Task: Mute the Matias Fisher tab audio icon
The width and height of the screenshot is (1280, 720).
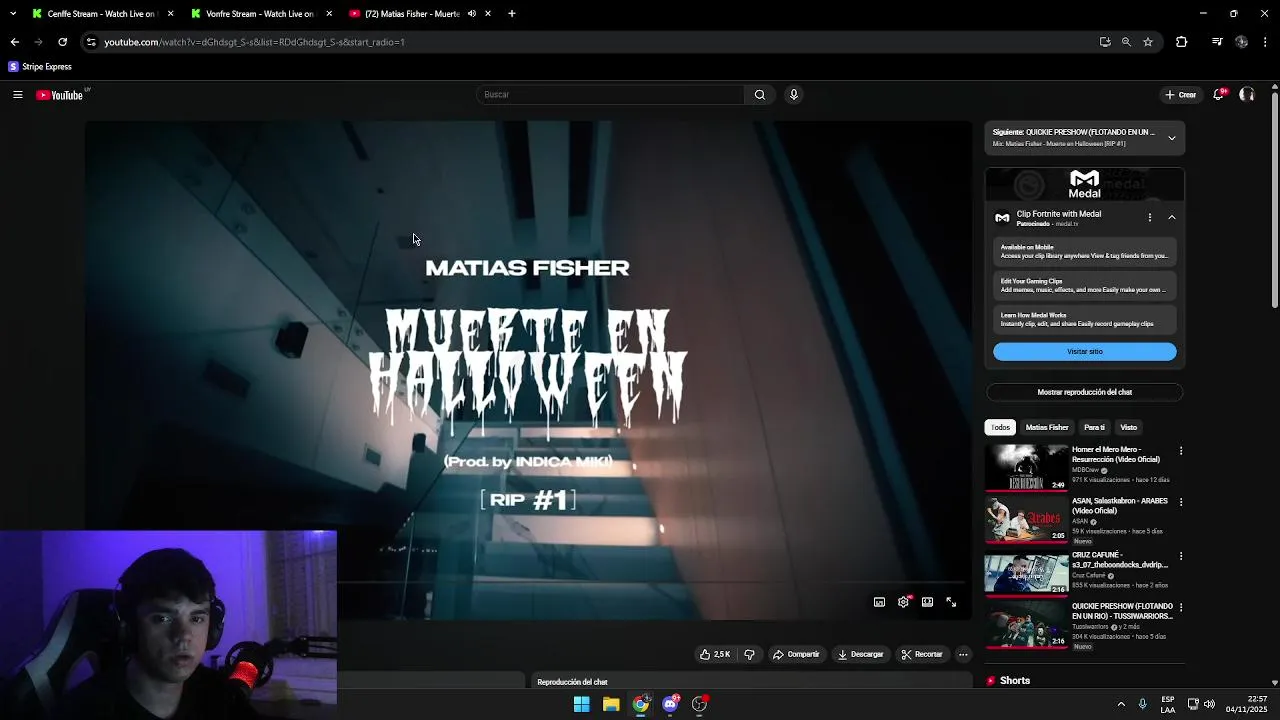Action: pyautogui.click(x=472, y=14)
